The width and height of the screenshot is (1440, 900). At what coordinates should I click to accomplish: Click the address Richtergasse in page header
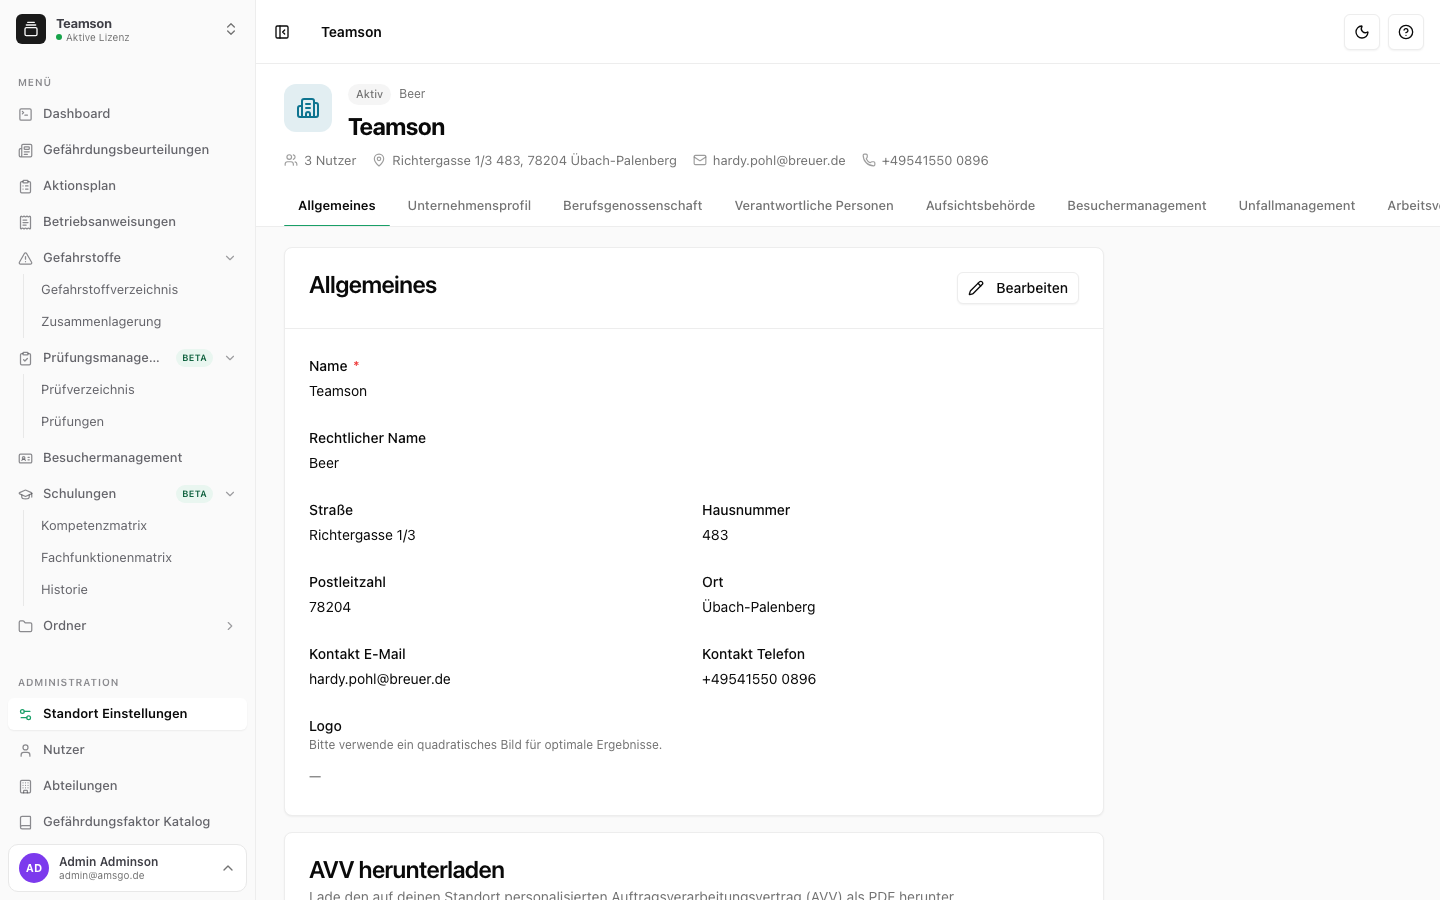534,160
